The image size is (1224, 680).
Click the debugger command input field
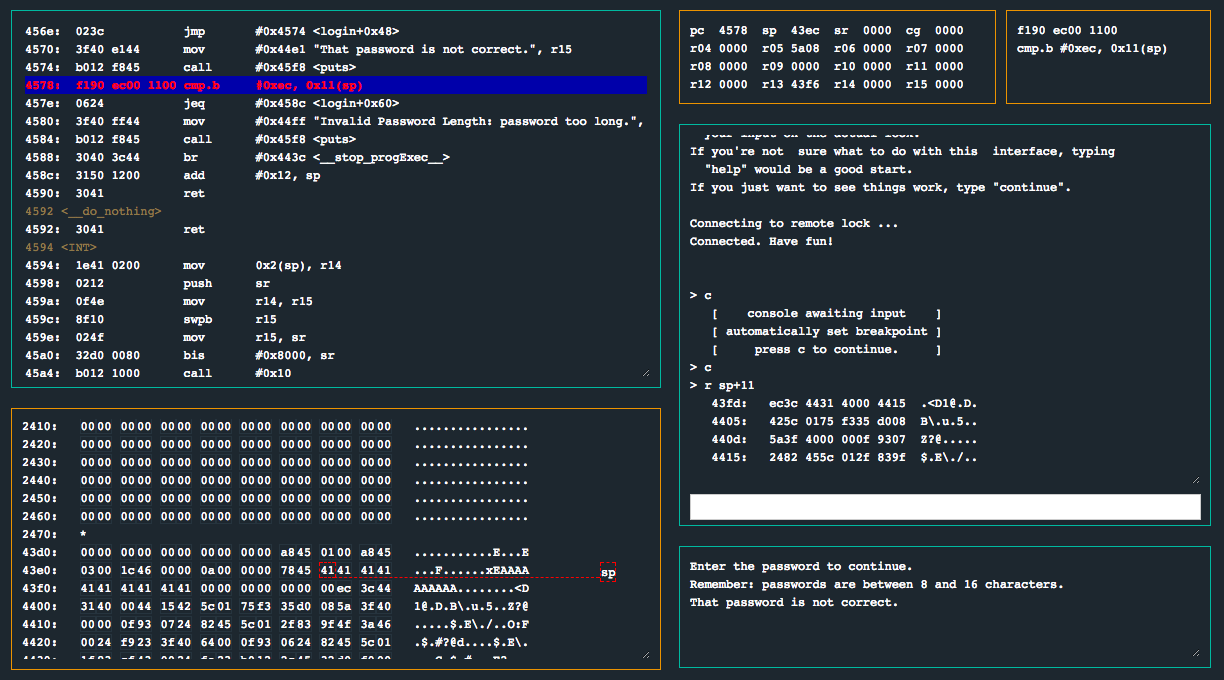[944, 507]
